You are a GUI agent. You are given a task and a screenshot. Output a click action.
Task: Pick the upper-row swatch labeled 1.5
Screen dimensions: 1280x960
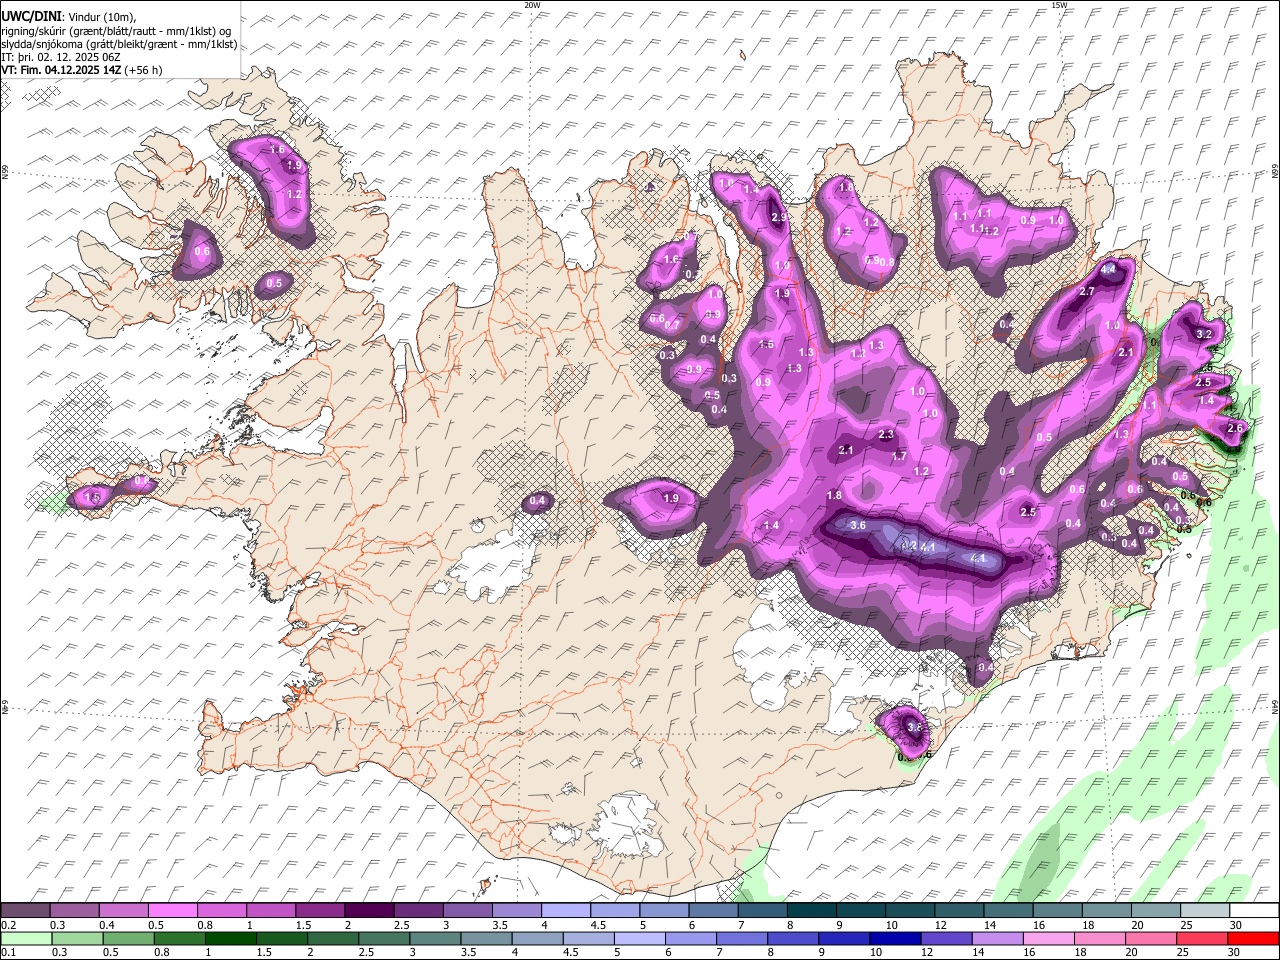tap(319, 911)
